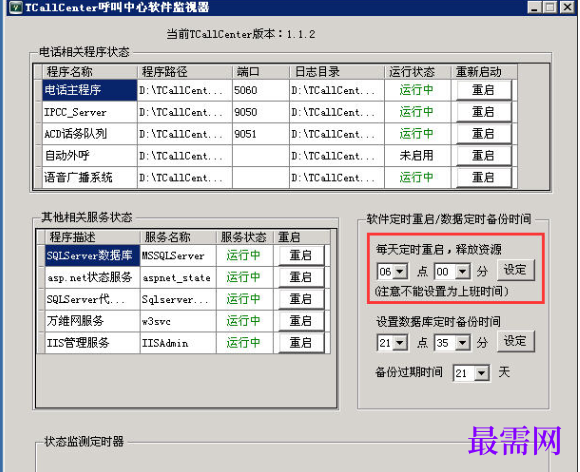Open the 备份过期时间 days dropdown
The width and height of the screenshot is (580, 472).
482,373
